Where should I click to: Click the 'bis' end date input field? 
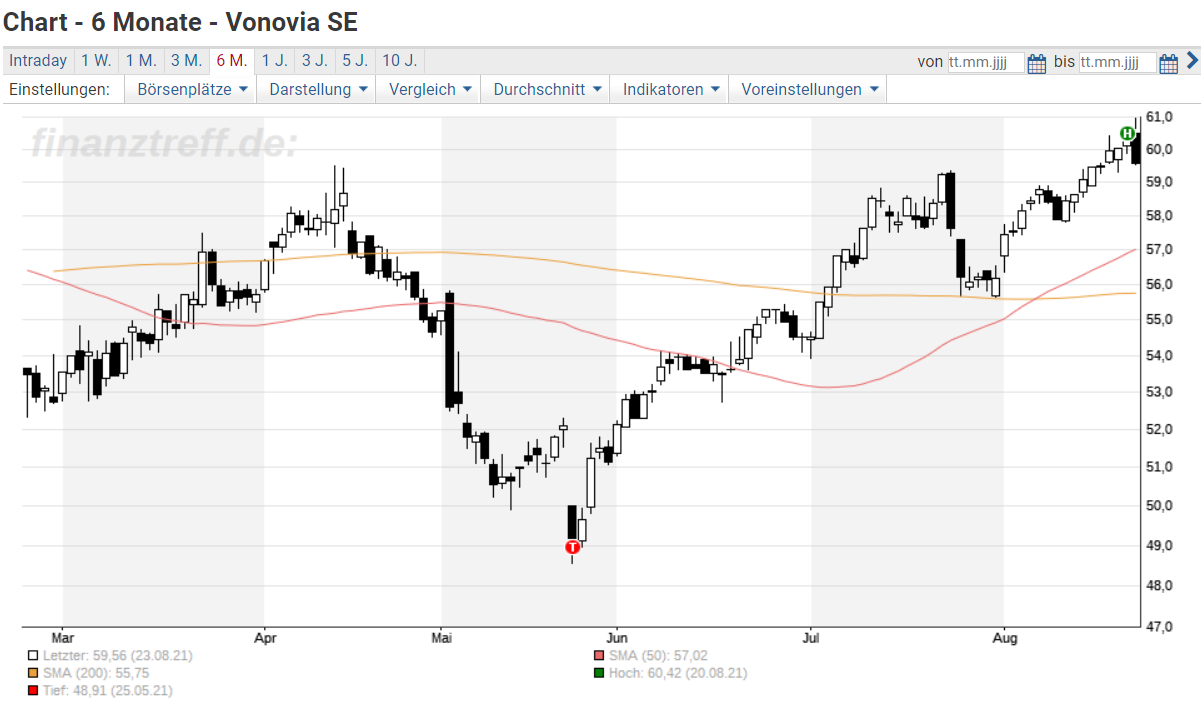click(1117, 62)
